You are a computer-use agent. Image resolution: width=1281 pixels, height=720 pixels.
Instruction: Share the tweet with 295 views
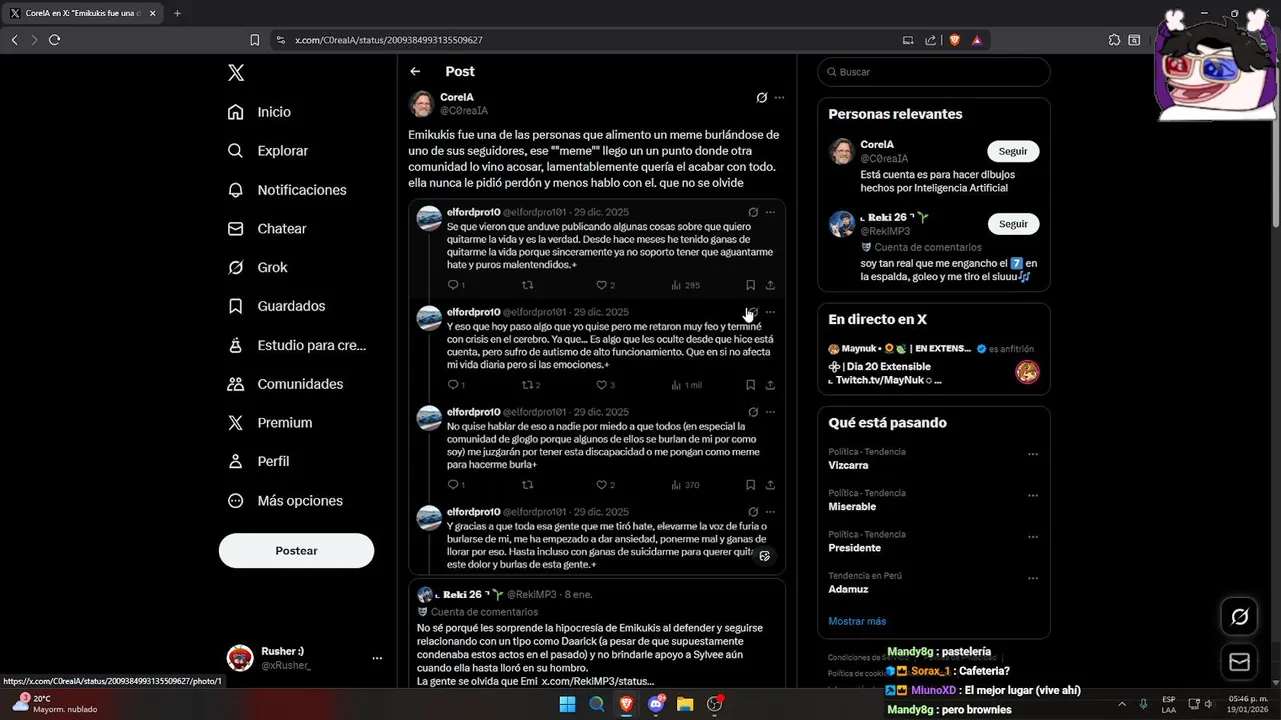pos(770,285)
